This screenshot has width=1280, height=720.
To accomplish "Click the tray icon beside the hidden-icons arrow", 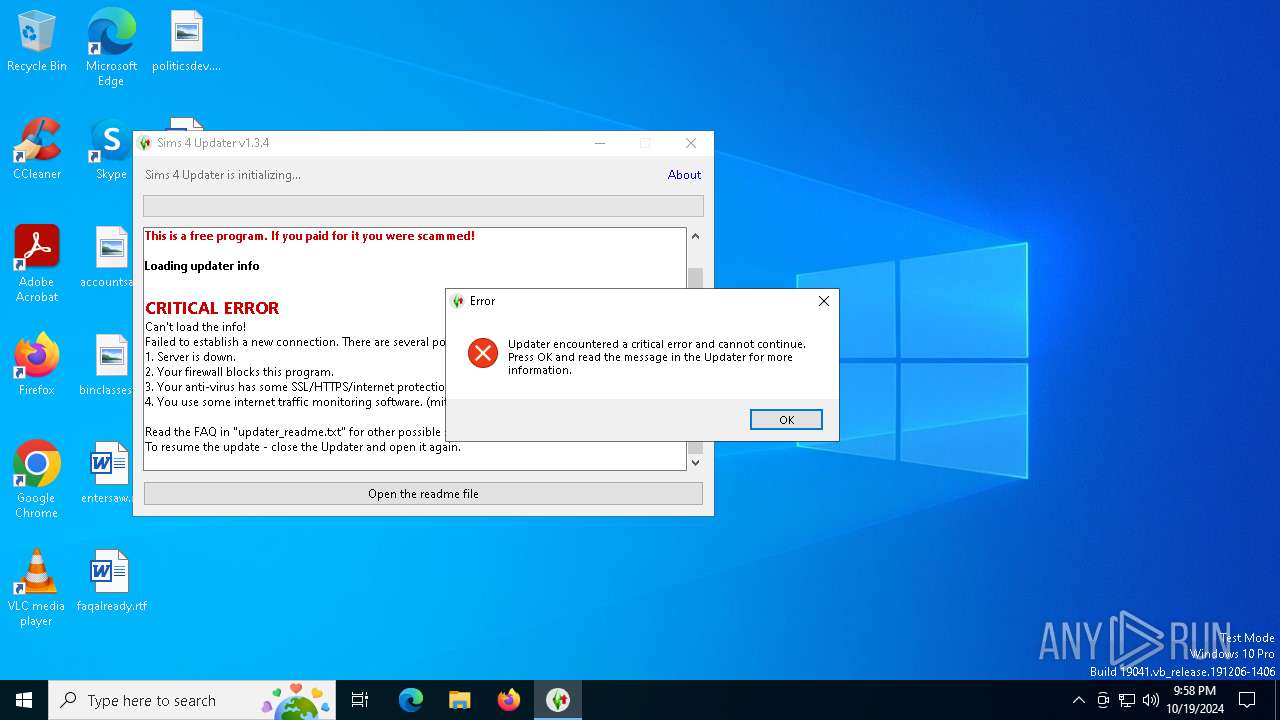I will [x=1103, y=700].
